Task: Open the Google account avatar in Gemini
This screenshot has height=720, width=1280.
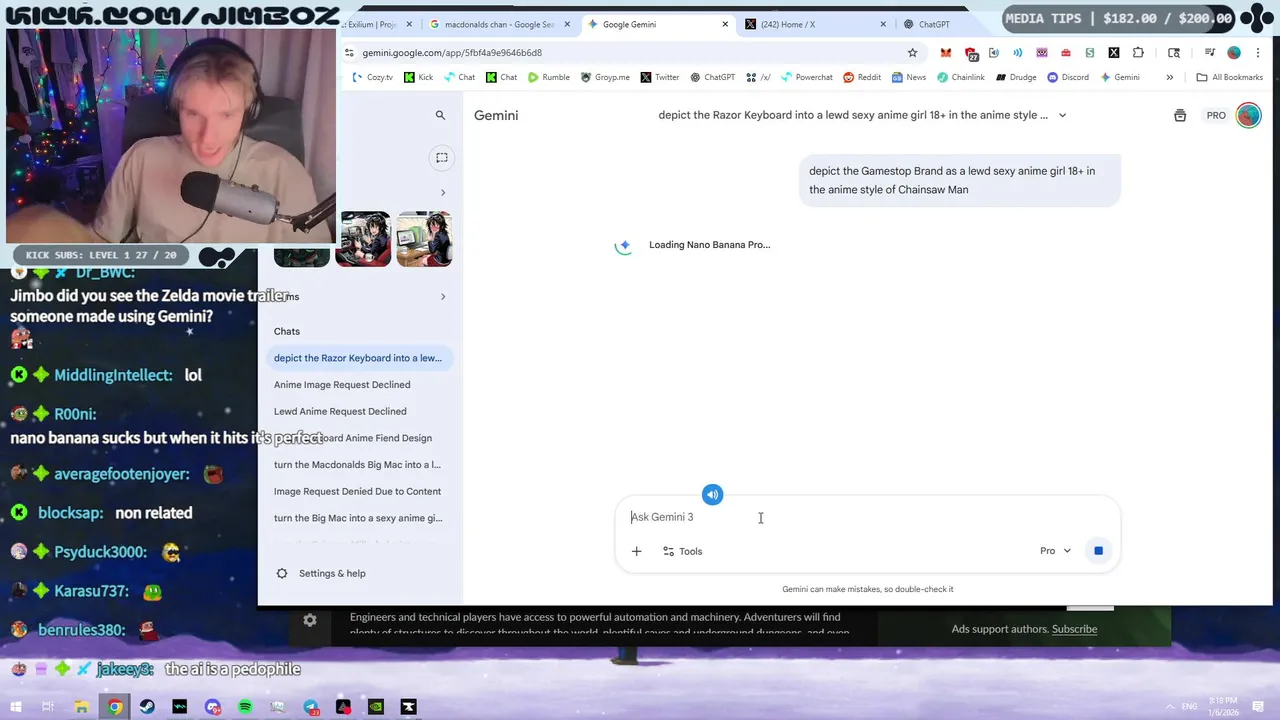Action: (x=1248, y=115)
